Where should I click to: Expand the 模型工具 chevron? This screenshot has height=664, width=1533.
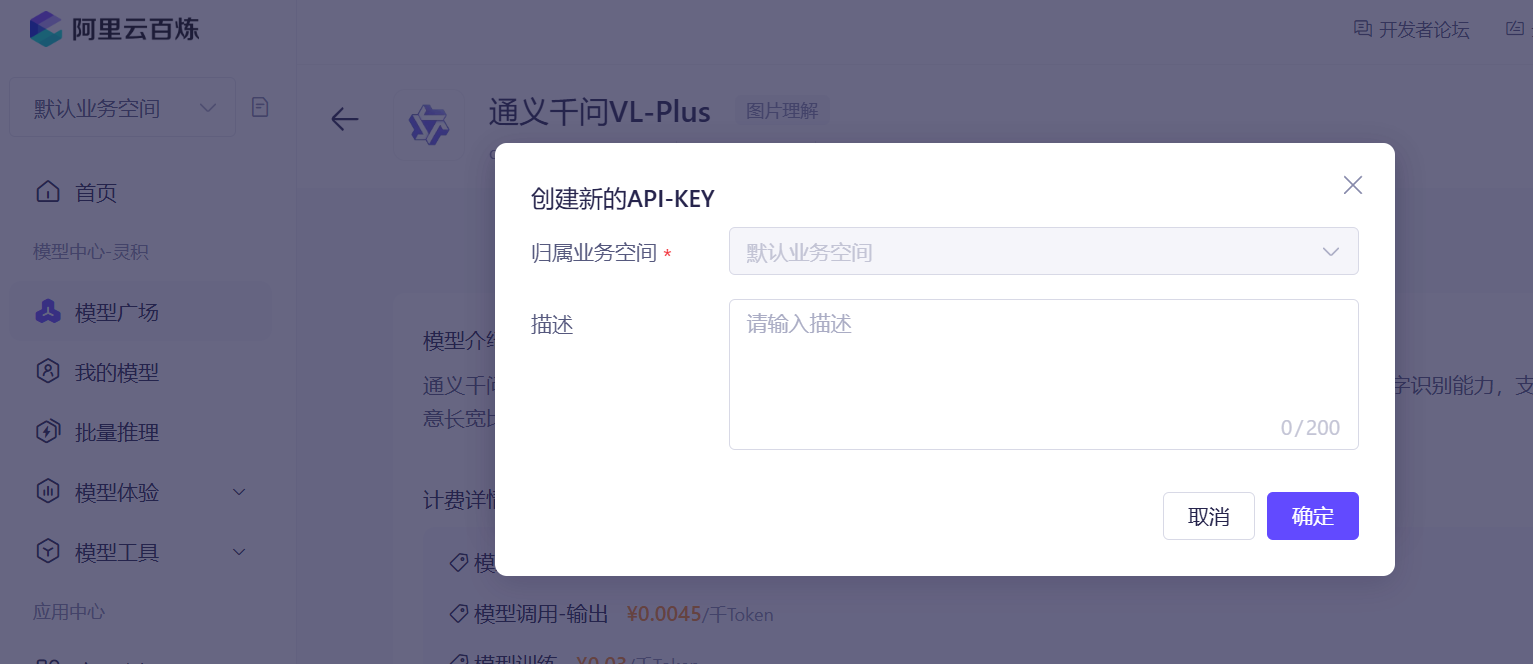[239, 552]
